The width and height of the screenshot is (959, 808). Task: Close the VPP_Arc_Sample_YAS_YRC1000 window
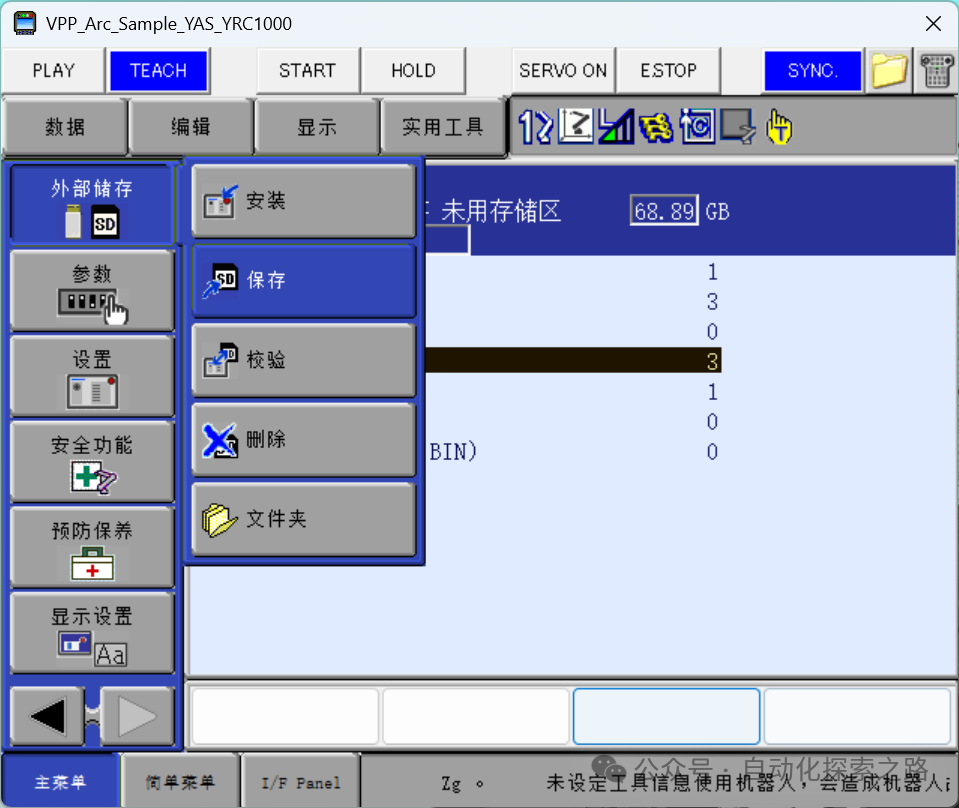tap(933, 24)
